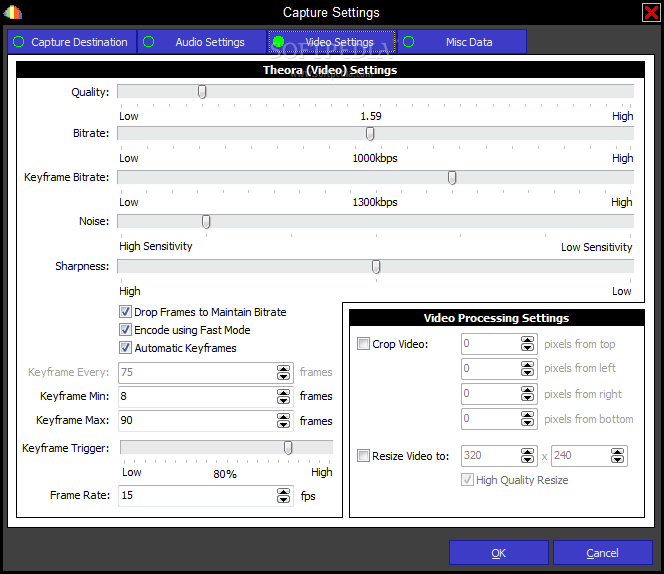The height and width of the screenshot is (574, 664).
Task: Enable the Resize Video to checkbox
Action: pos(363,456)
